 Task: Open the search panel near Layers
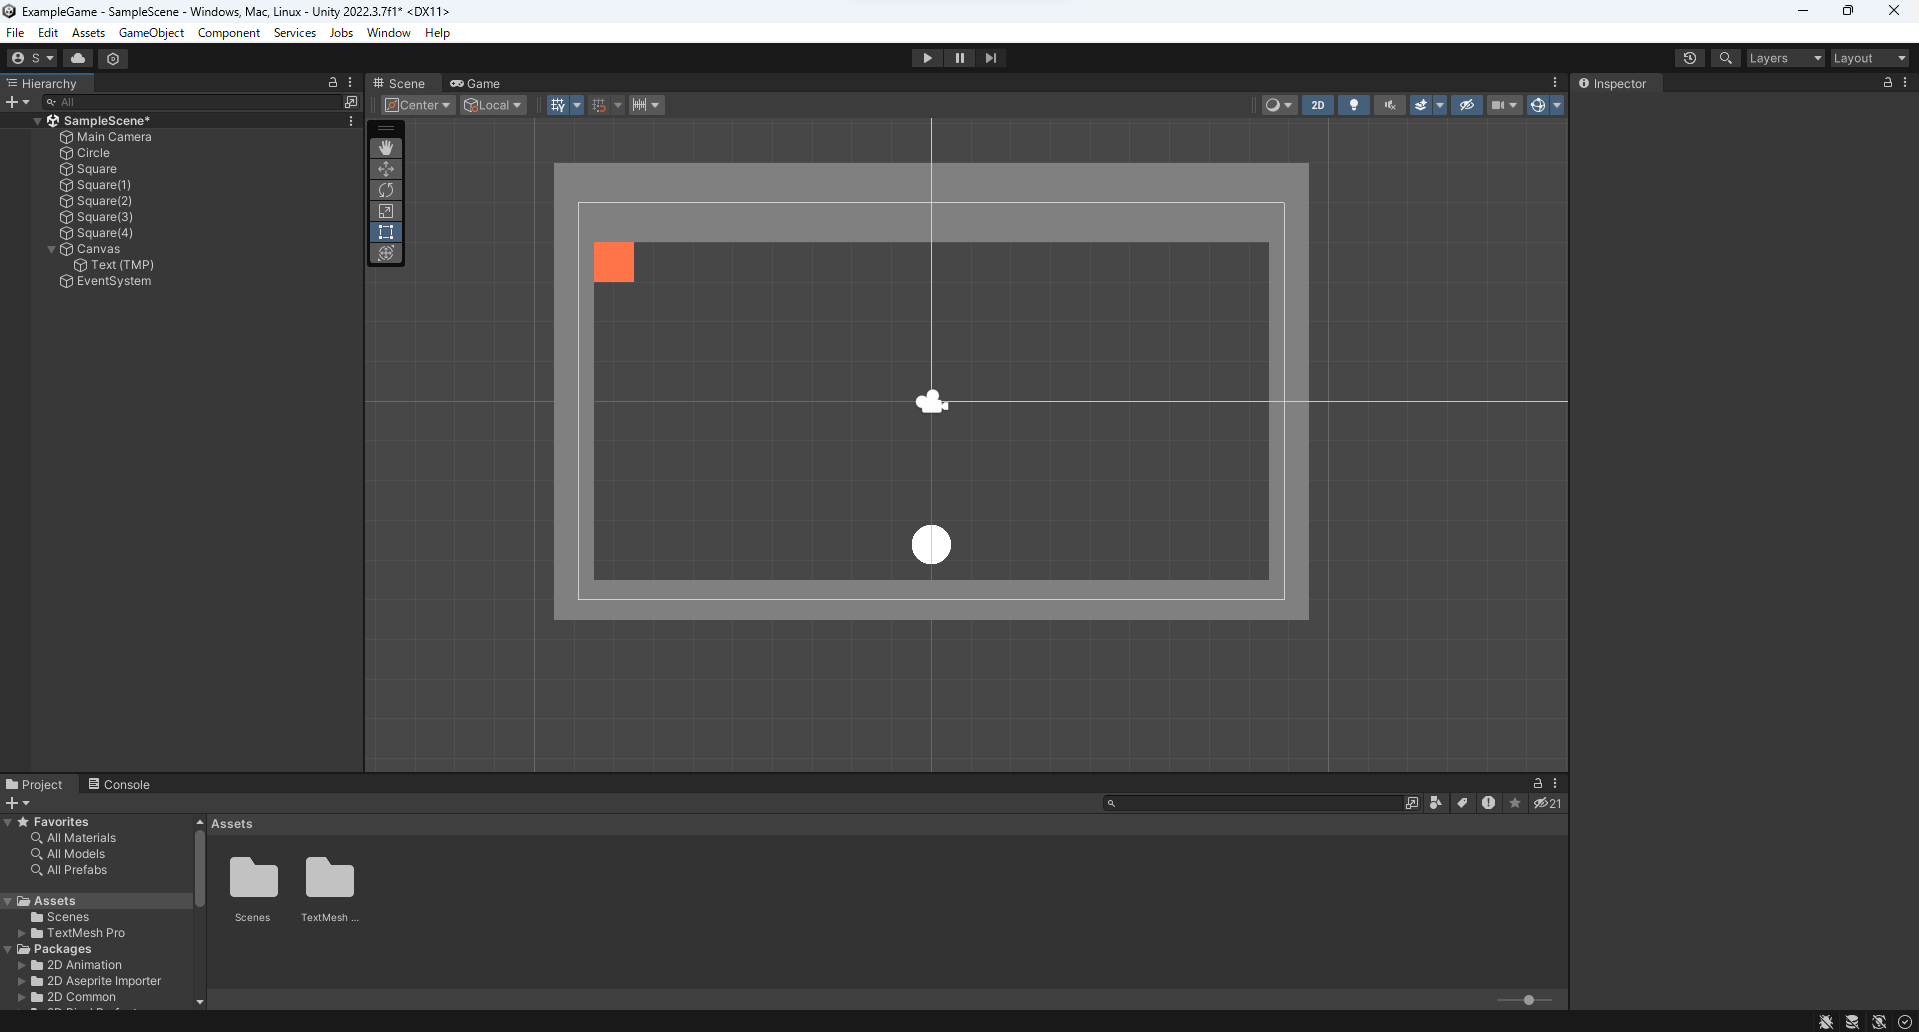pos(1726,57)
